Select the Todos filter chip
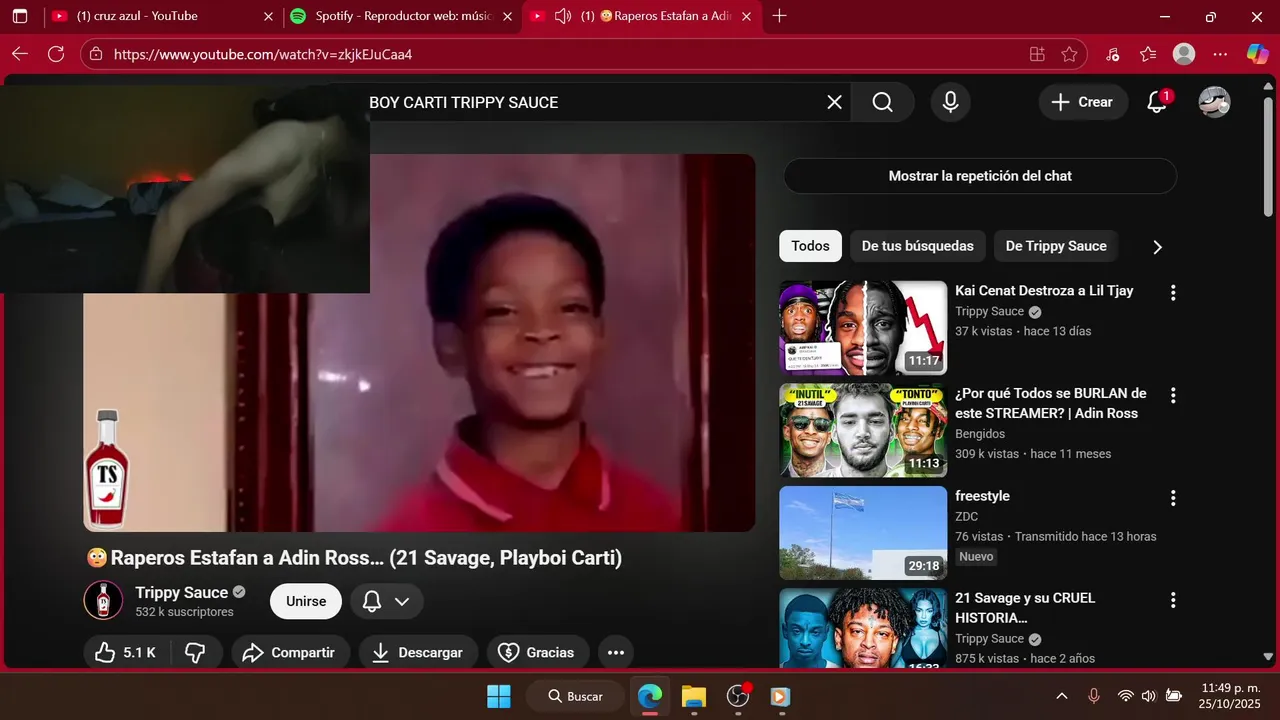 (810, 246)
